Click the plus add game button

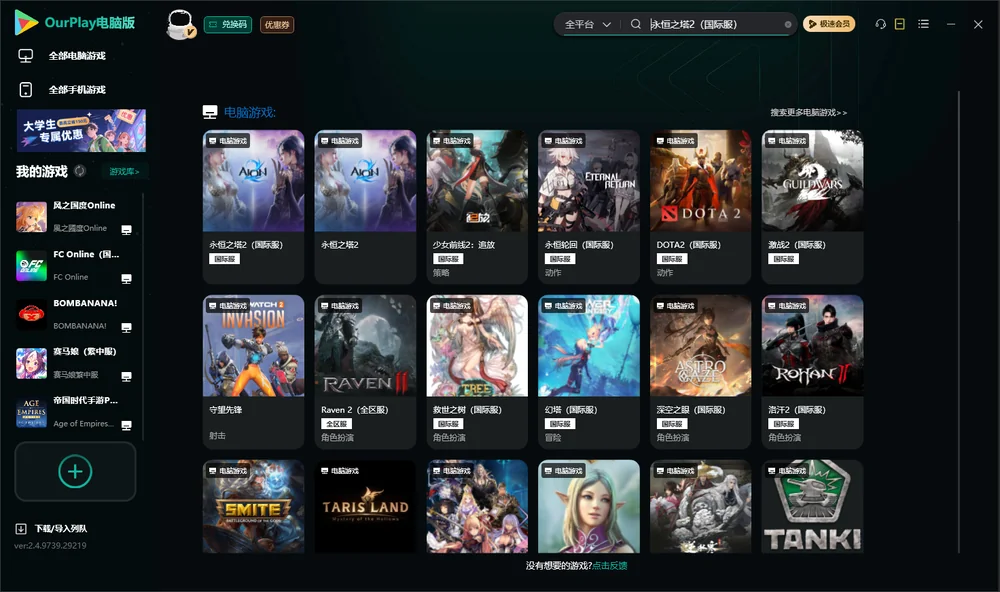pyautogui.click(x=75, y=471)
